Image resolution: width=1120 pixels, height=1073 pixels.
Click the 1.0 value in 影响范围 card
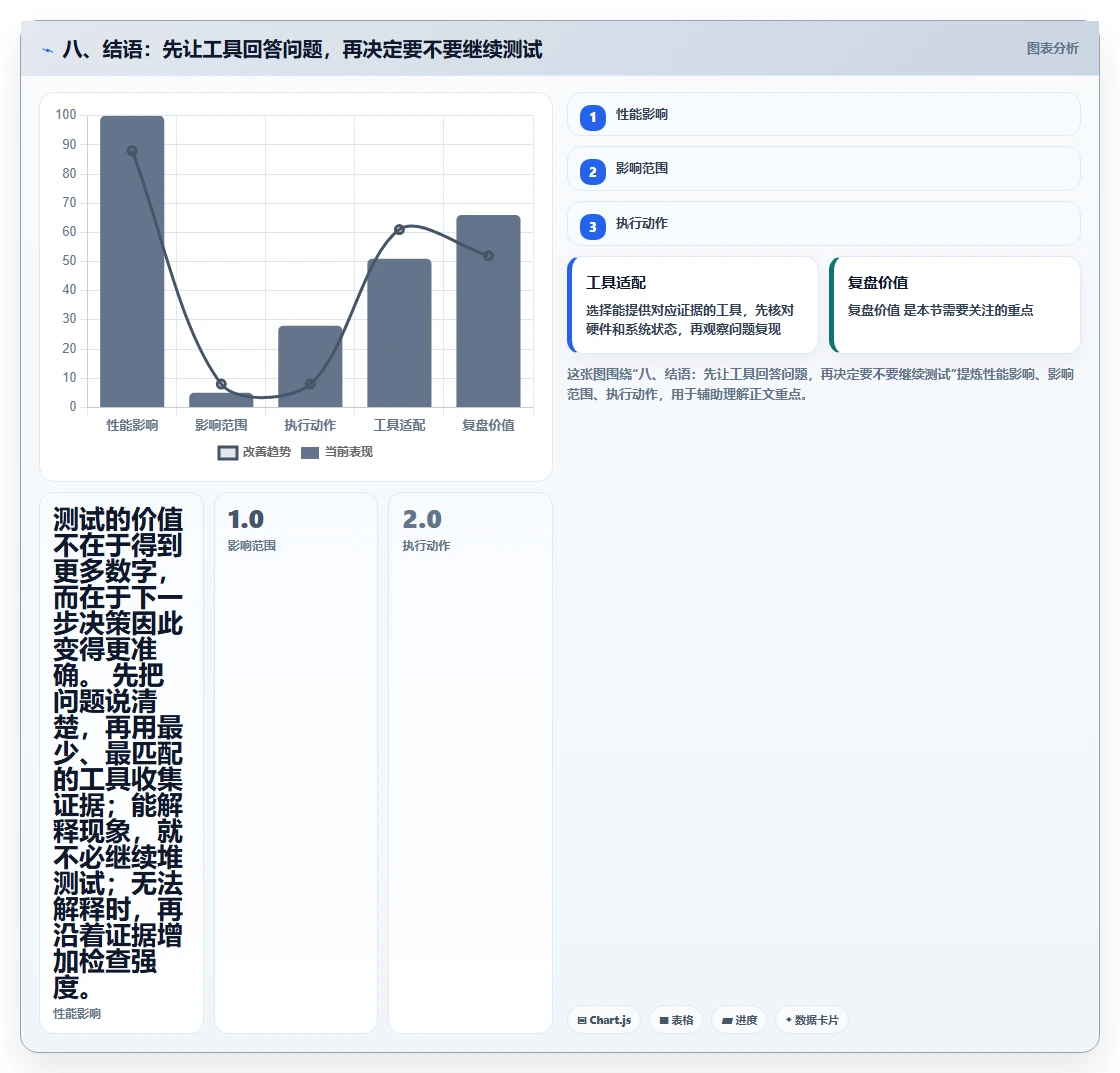[x=246, y=519]
